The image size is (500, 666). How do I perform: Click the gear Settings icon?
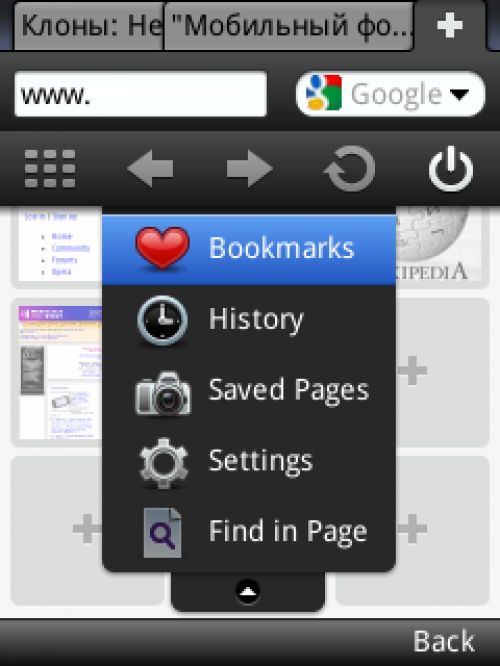click(164, 463)
